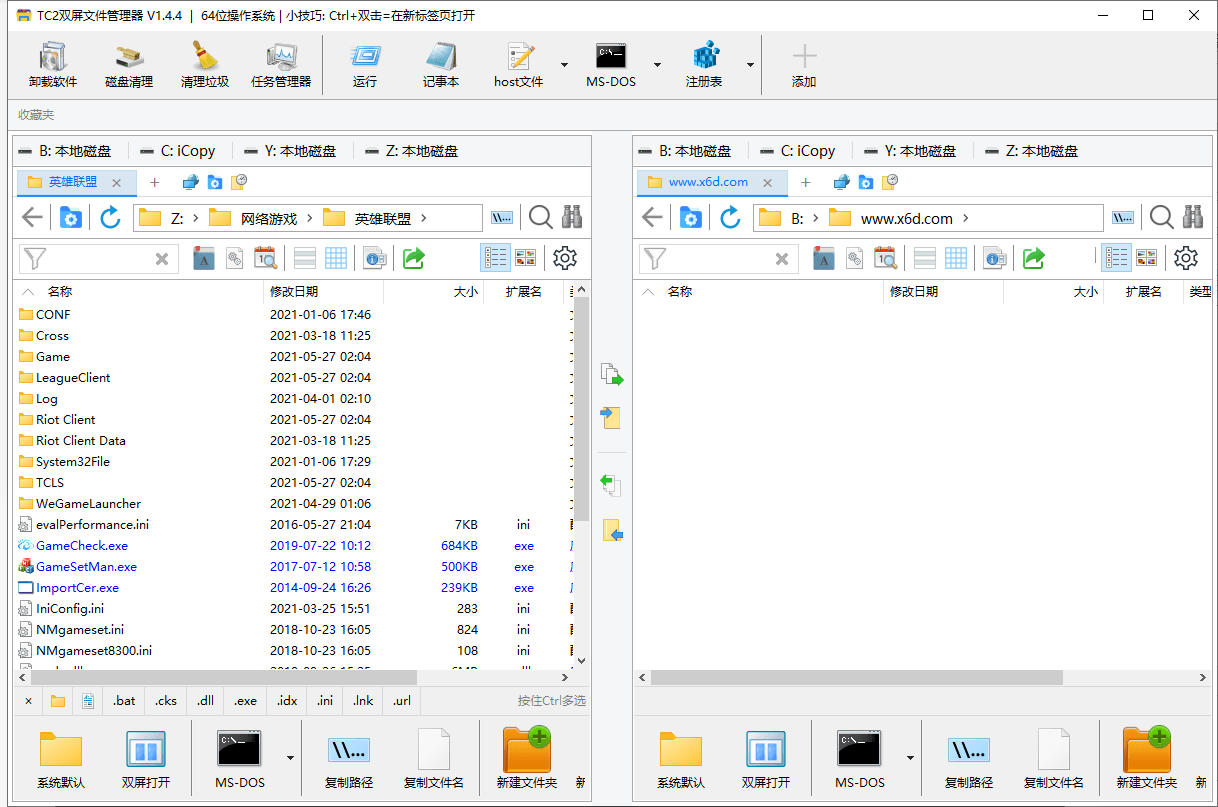Screen dimensions: 1218x807
Task: Click the left pane refresh icon
Action: coord(110,217)
